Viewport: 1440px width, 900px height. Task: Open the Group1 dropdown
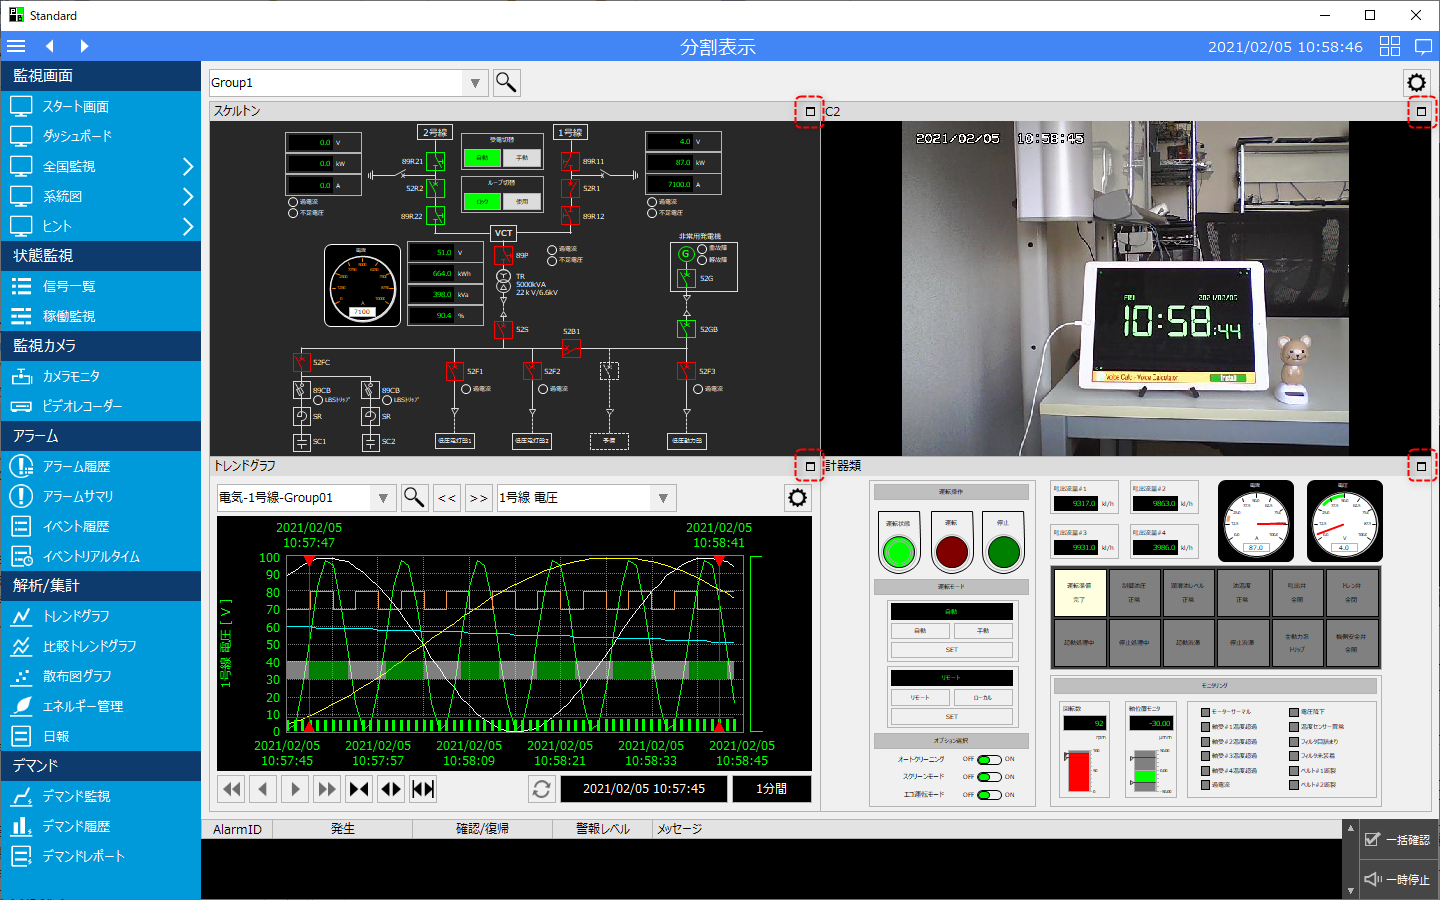(x=475, y=83)
